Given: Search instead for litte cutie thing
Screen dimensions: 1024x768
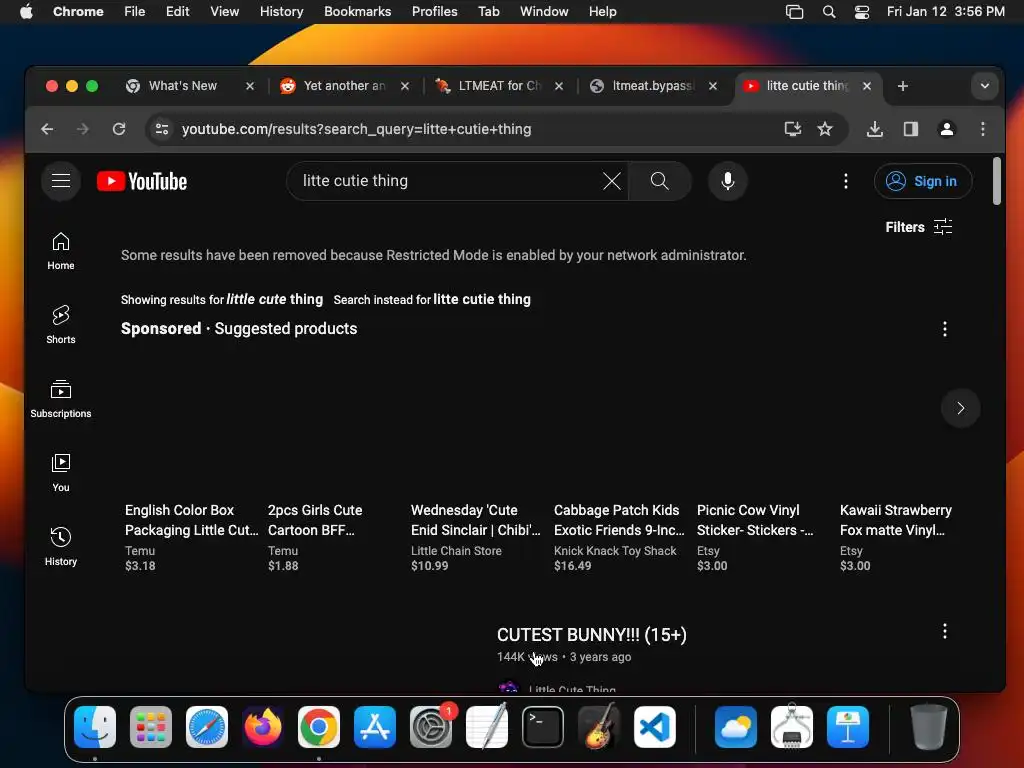Looking at the screenshot, I should tap(481, 299).
